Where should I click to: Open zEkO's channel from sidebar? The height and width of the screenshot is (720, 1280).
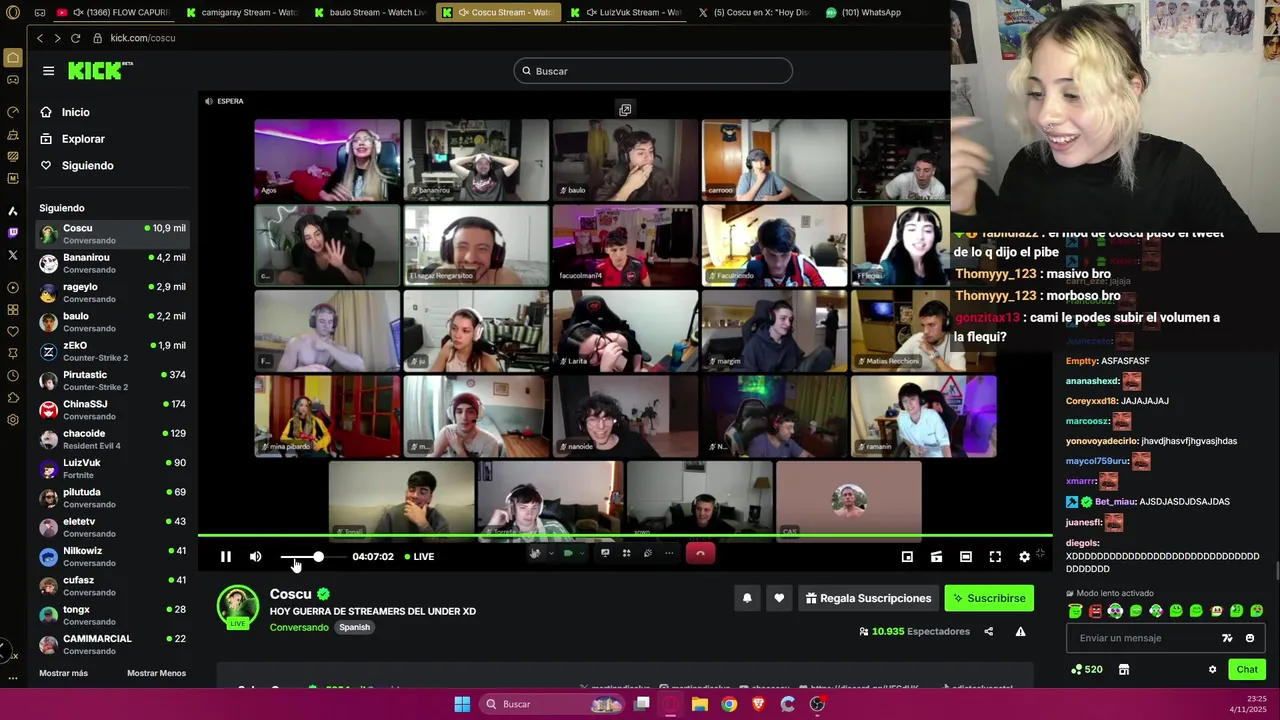point(112,351)
